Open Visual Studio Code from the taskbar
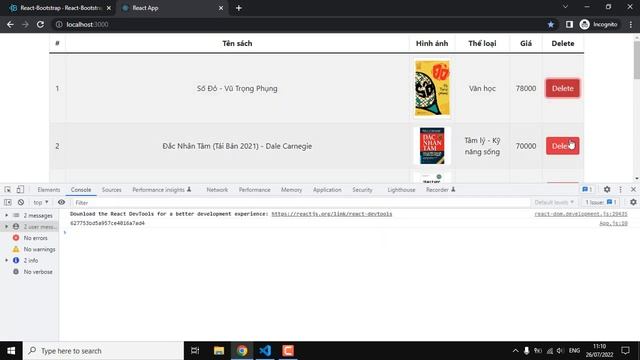 [x=265, y=351]
